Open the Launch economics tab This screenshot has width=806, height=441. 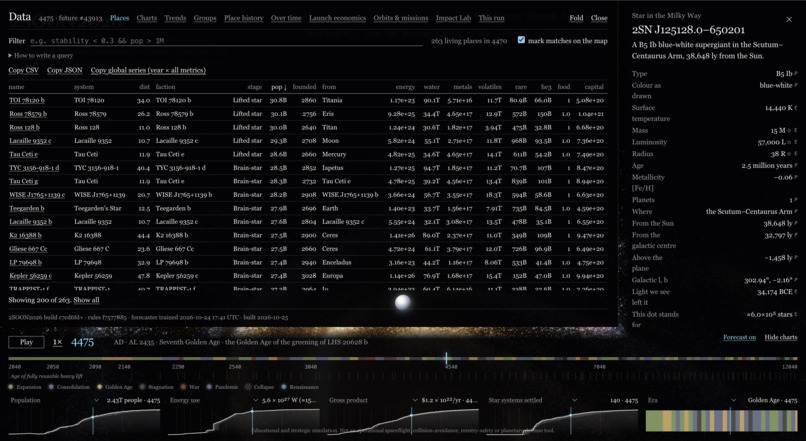[337, 18]
